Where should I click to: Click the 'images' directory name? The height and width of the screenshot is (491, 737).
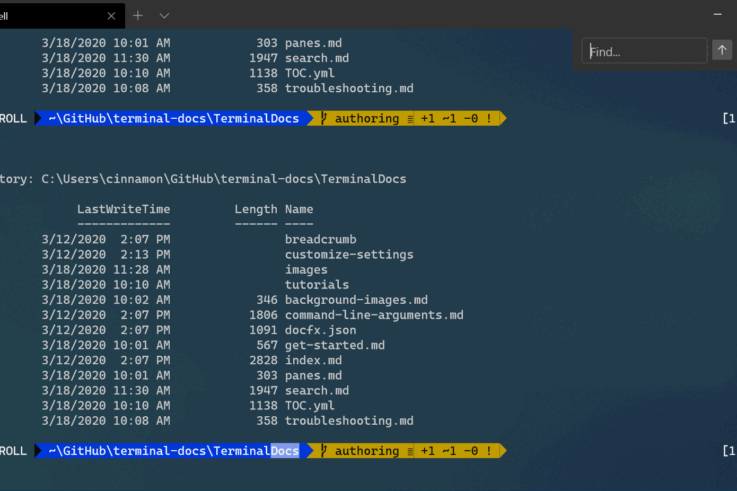tap(306, 270)
